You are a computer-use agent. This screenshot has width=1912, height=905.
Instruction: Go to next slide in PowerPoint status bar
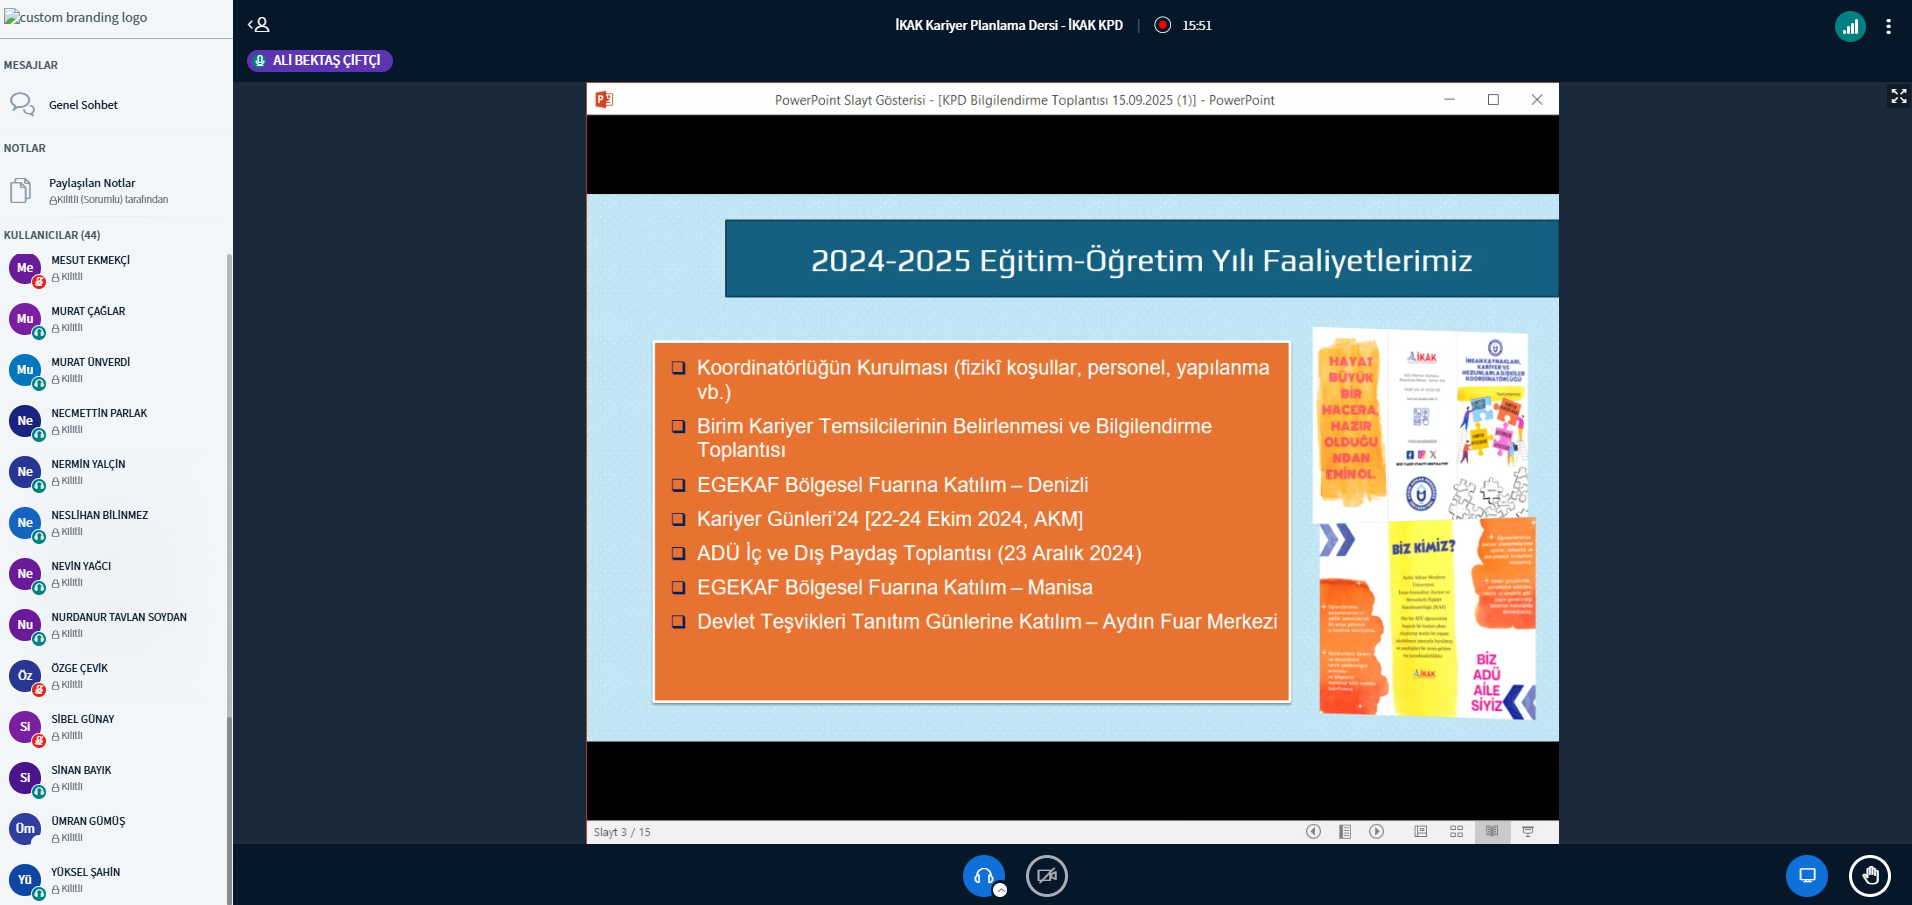pos(1376,832)
